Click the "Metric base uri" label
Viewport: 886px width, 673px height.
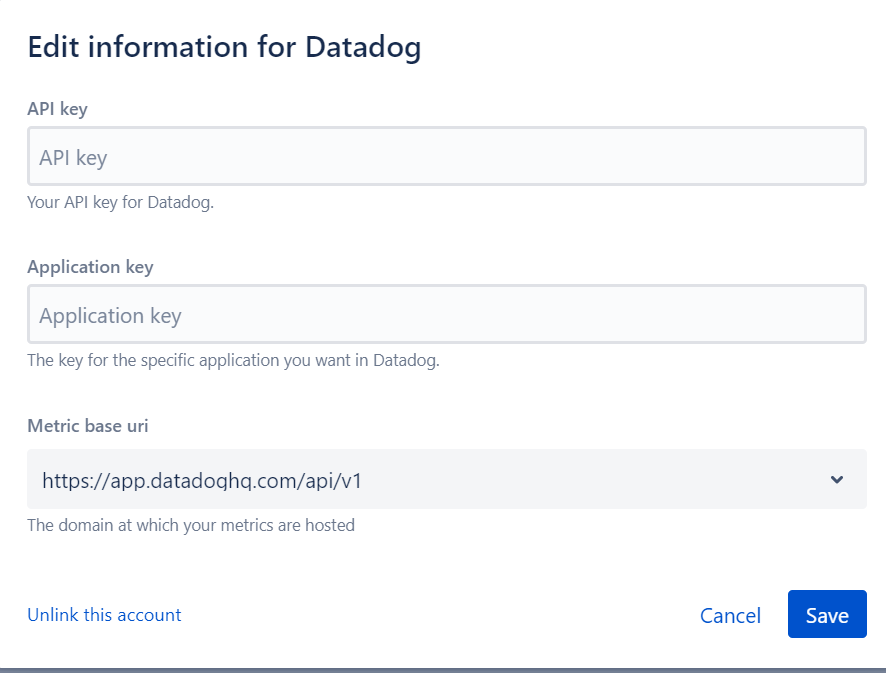(88, 425)
